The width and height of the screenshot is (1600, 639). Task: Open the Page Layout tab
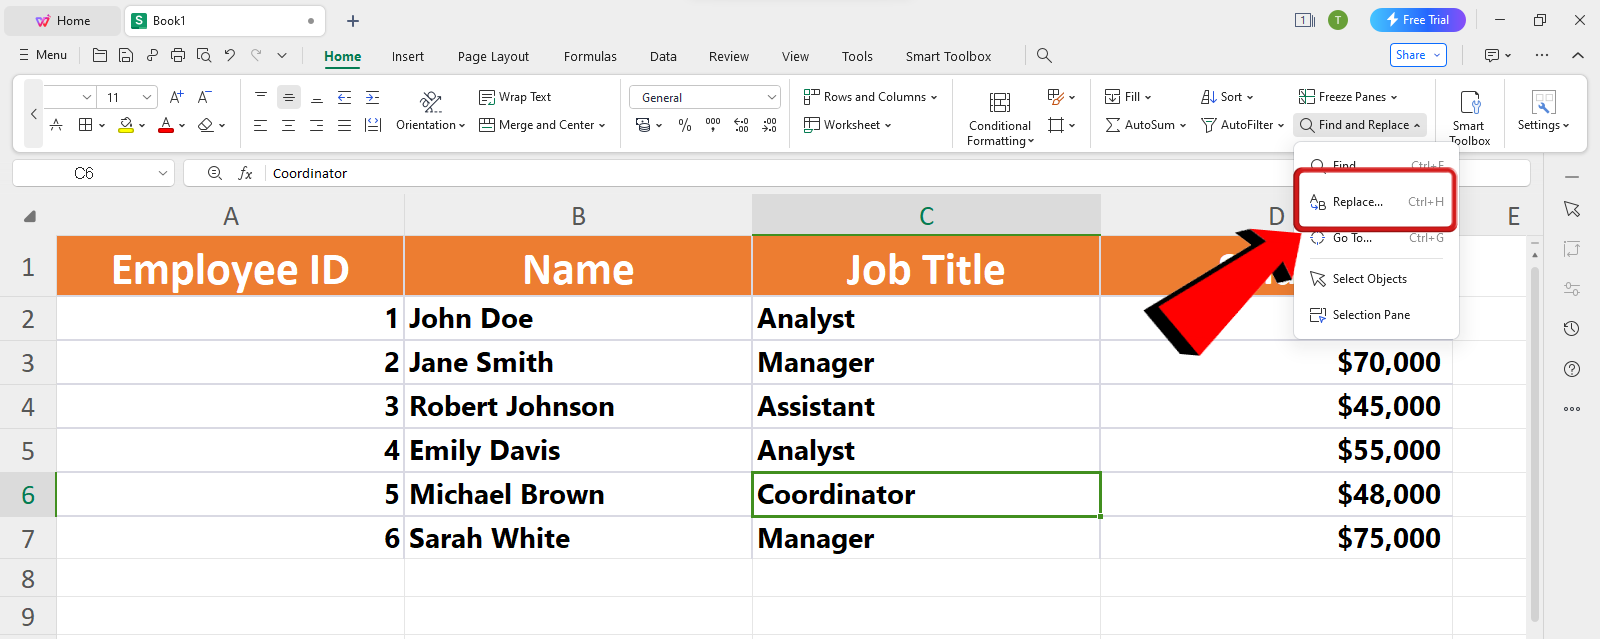493,56
